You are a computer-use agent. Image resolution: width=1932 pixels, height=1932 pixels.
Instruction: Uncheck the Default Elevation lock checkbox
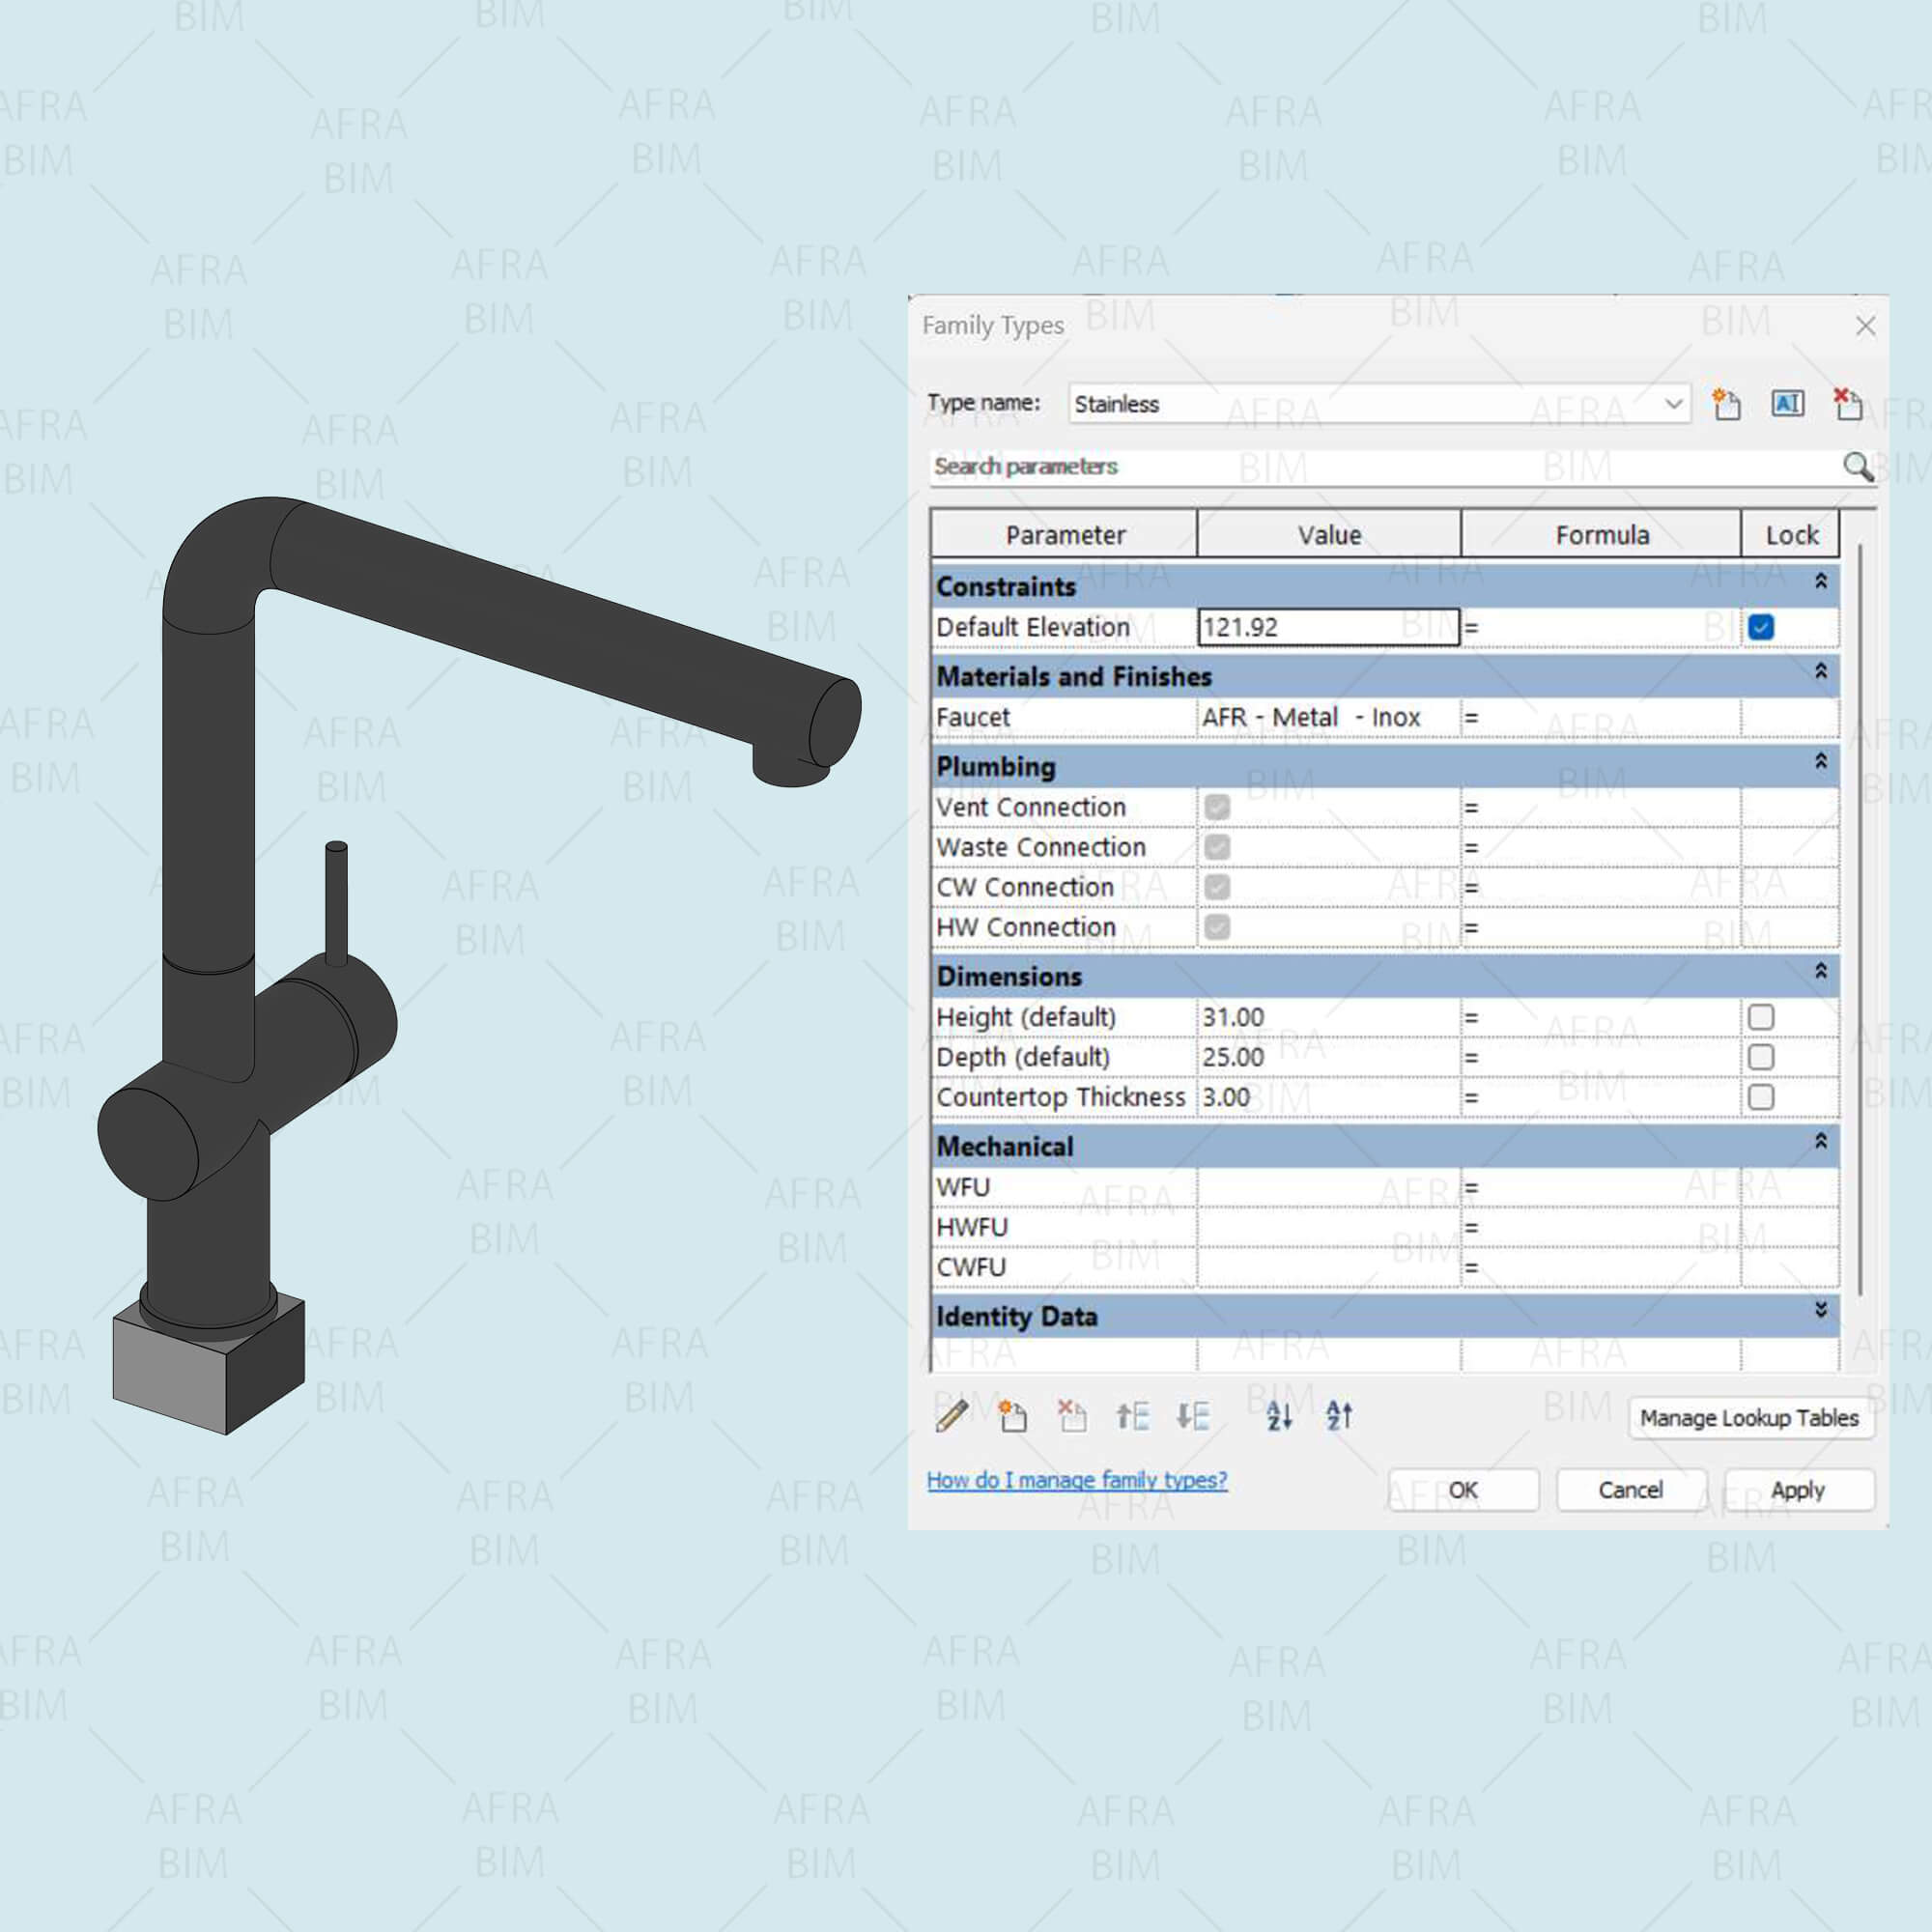pos(1761,627)
